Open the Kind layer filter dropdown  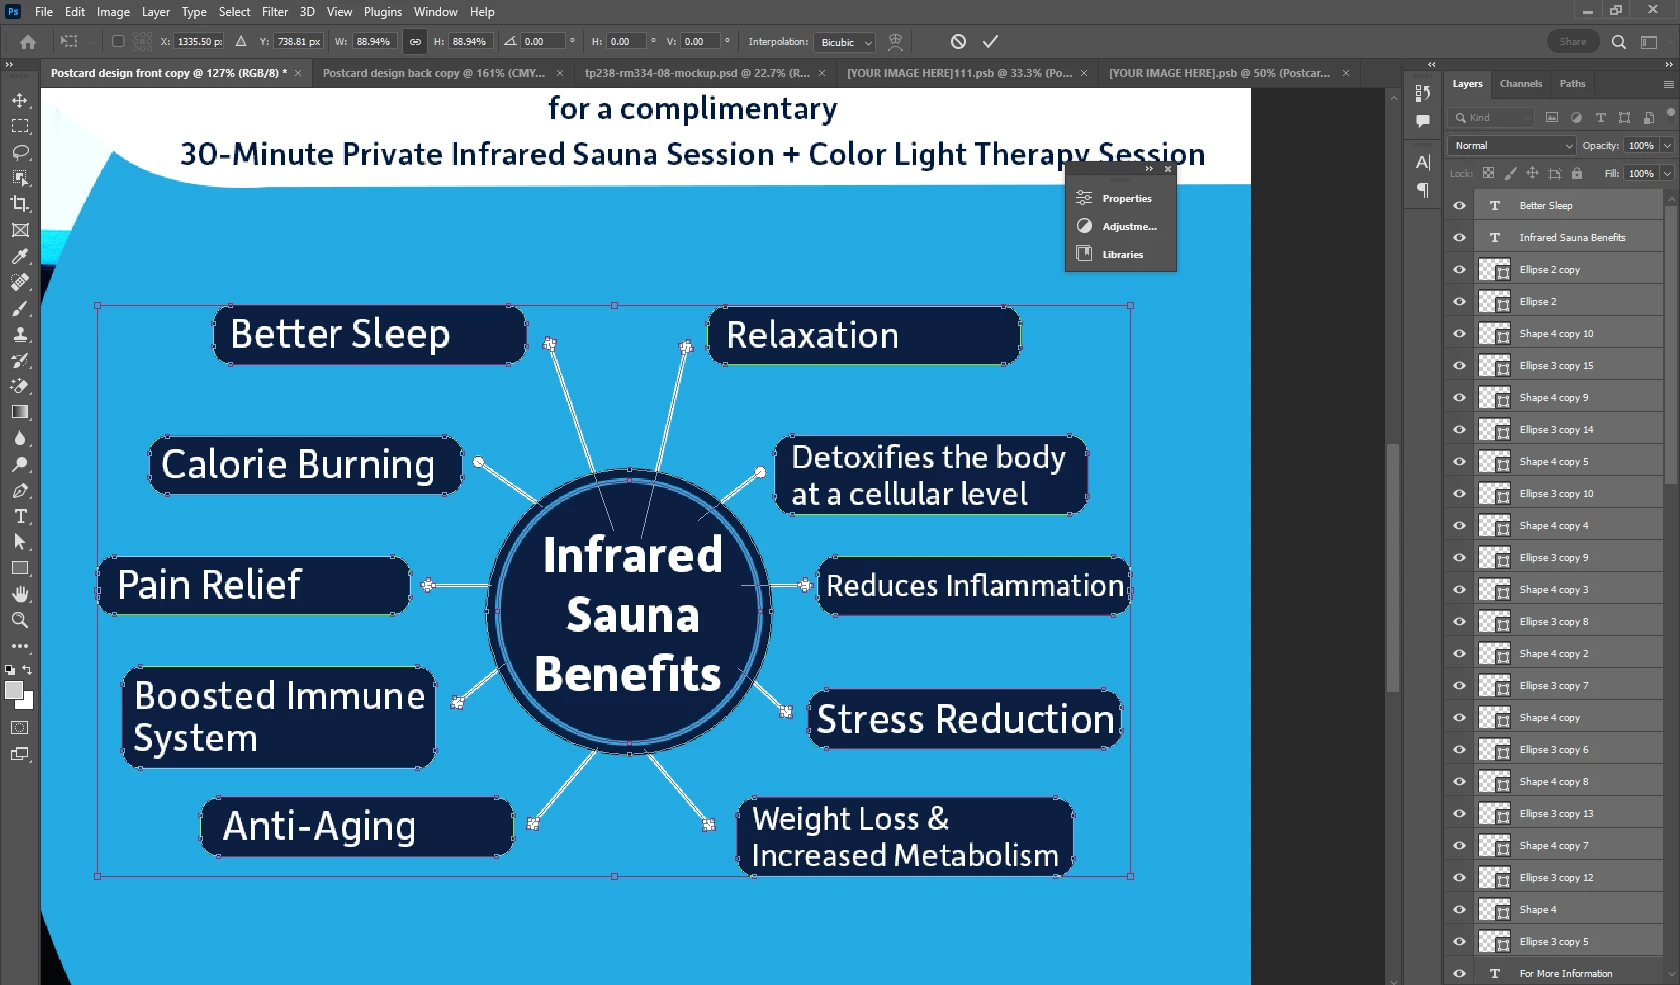click(x=1492, y=118)
